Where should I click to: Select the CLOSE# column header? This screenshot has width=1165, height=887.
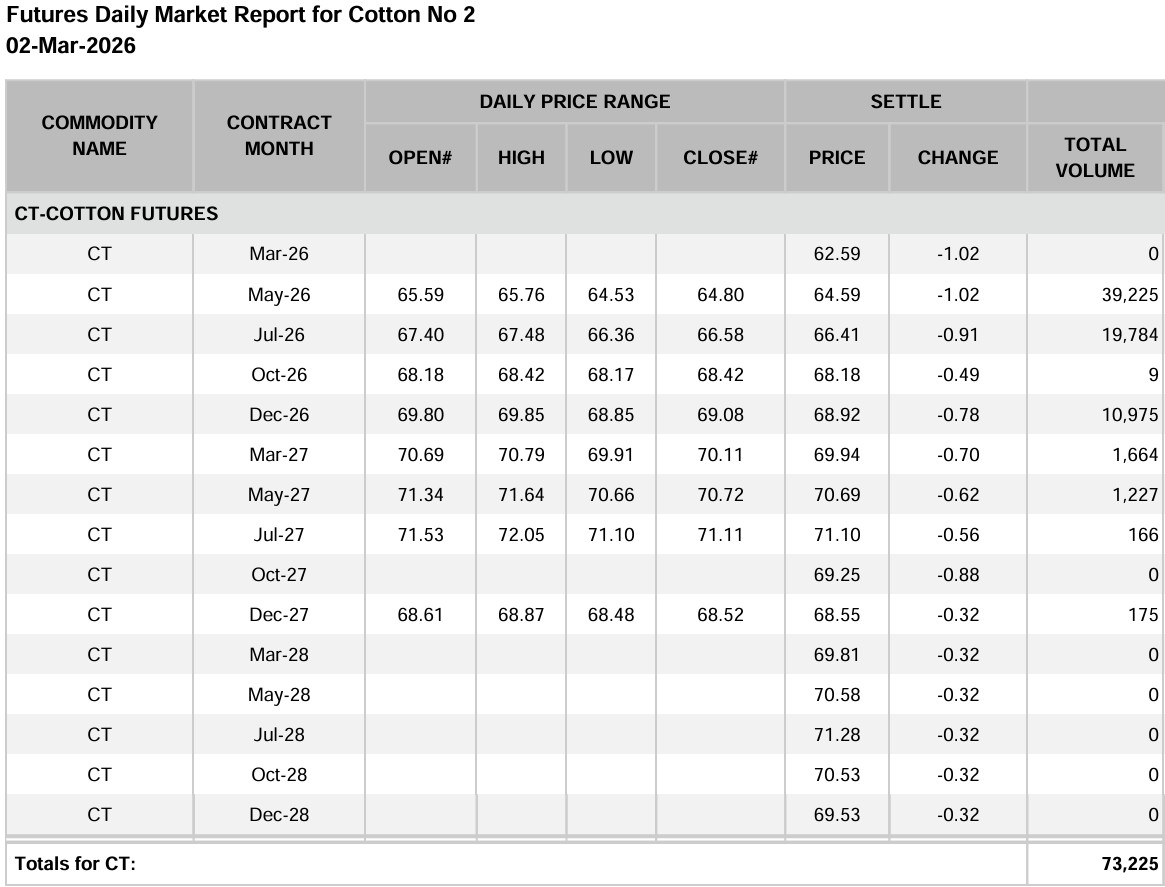click(720, 158)
